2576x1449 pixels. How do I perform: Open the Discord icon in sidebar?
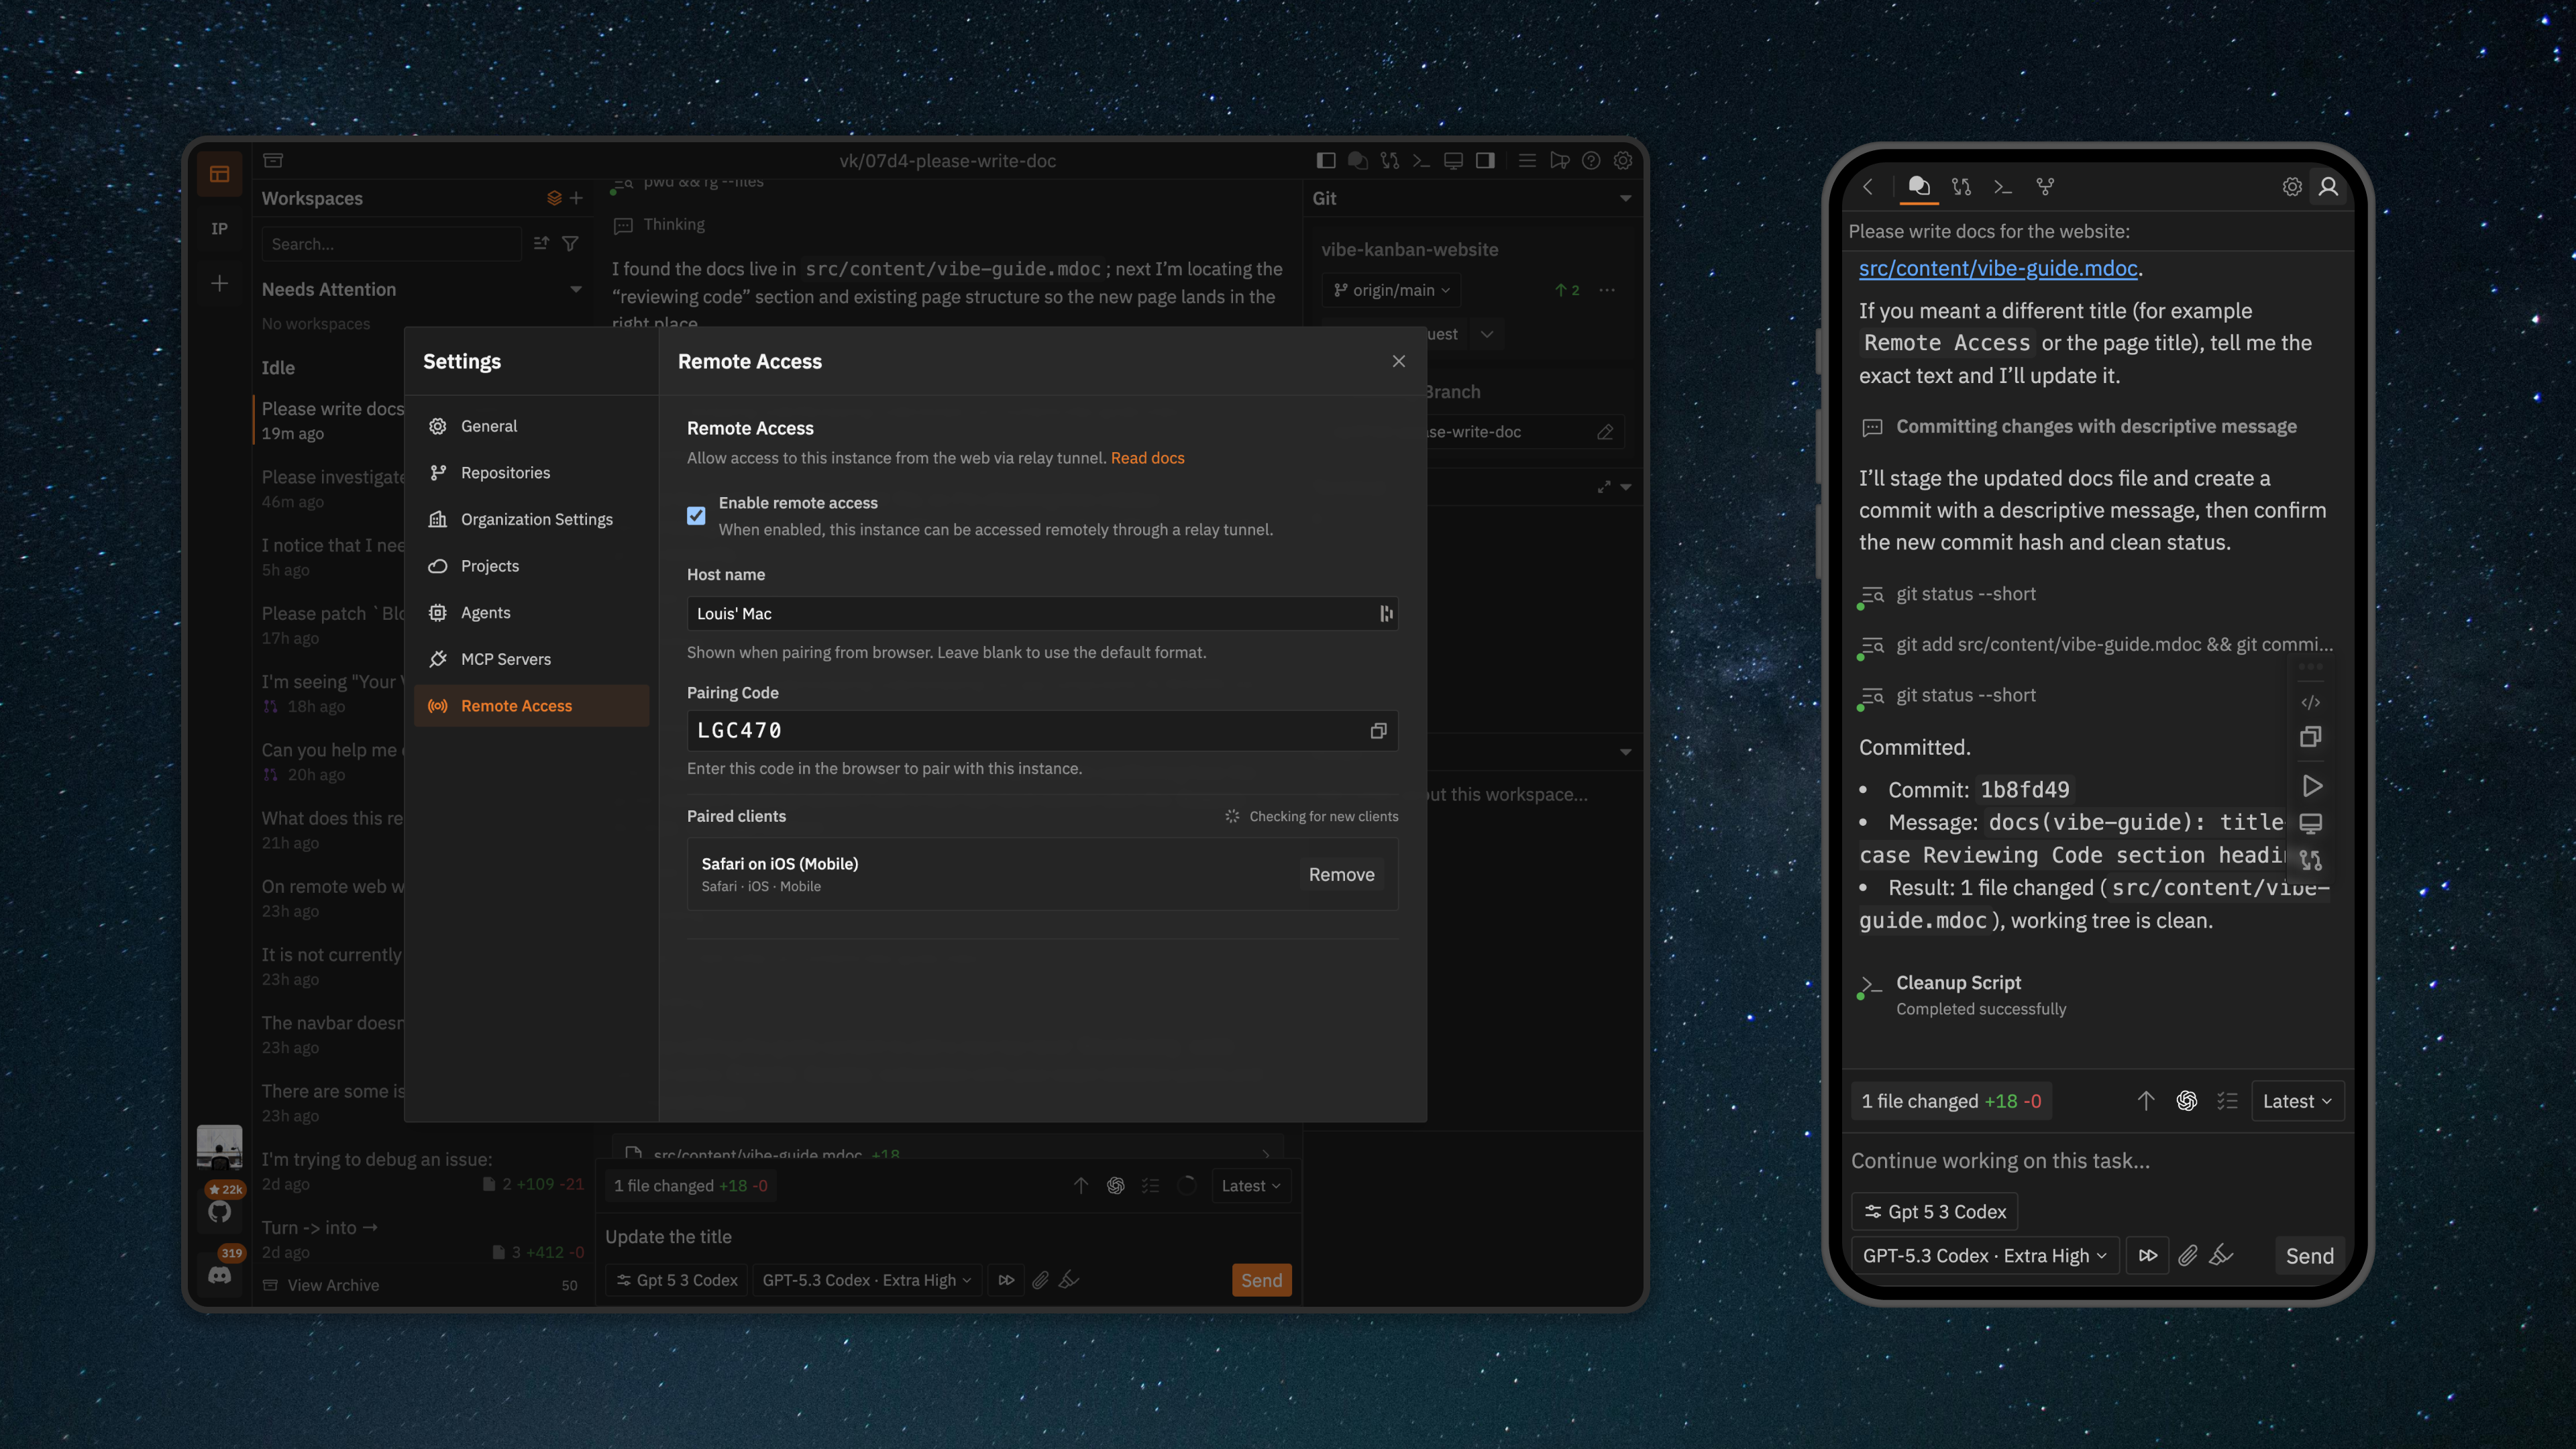click(219, 1275)
